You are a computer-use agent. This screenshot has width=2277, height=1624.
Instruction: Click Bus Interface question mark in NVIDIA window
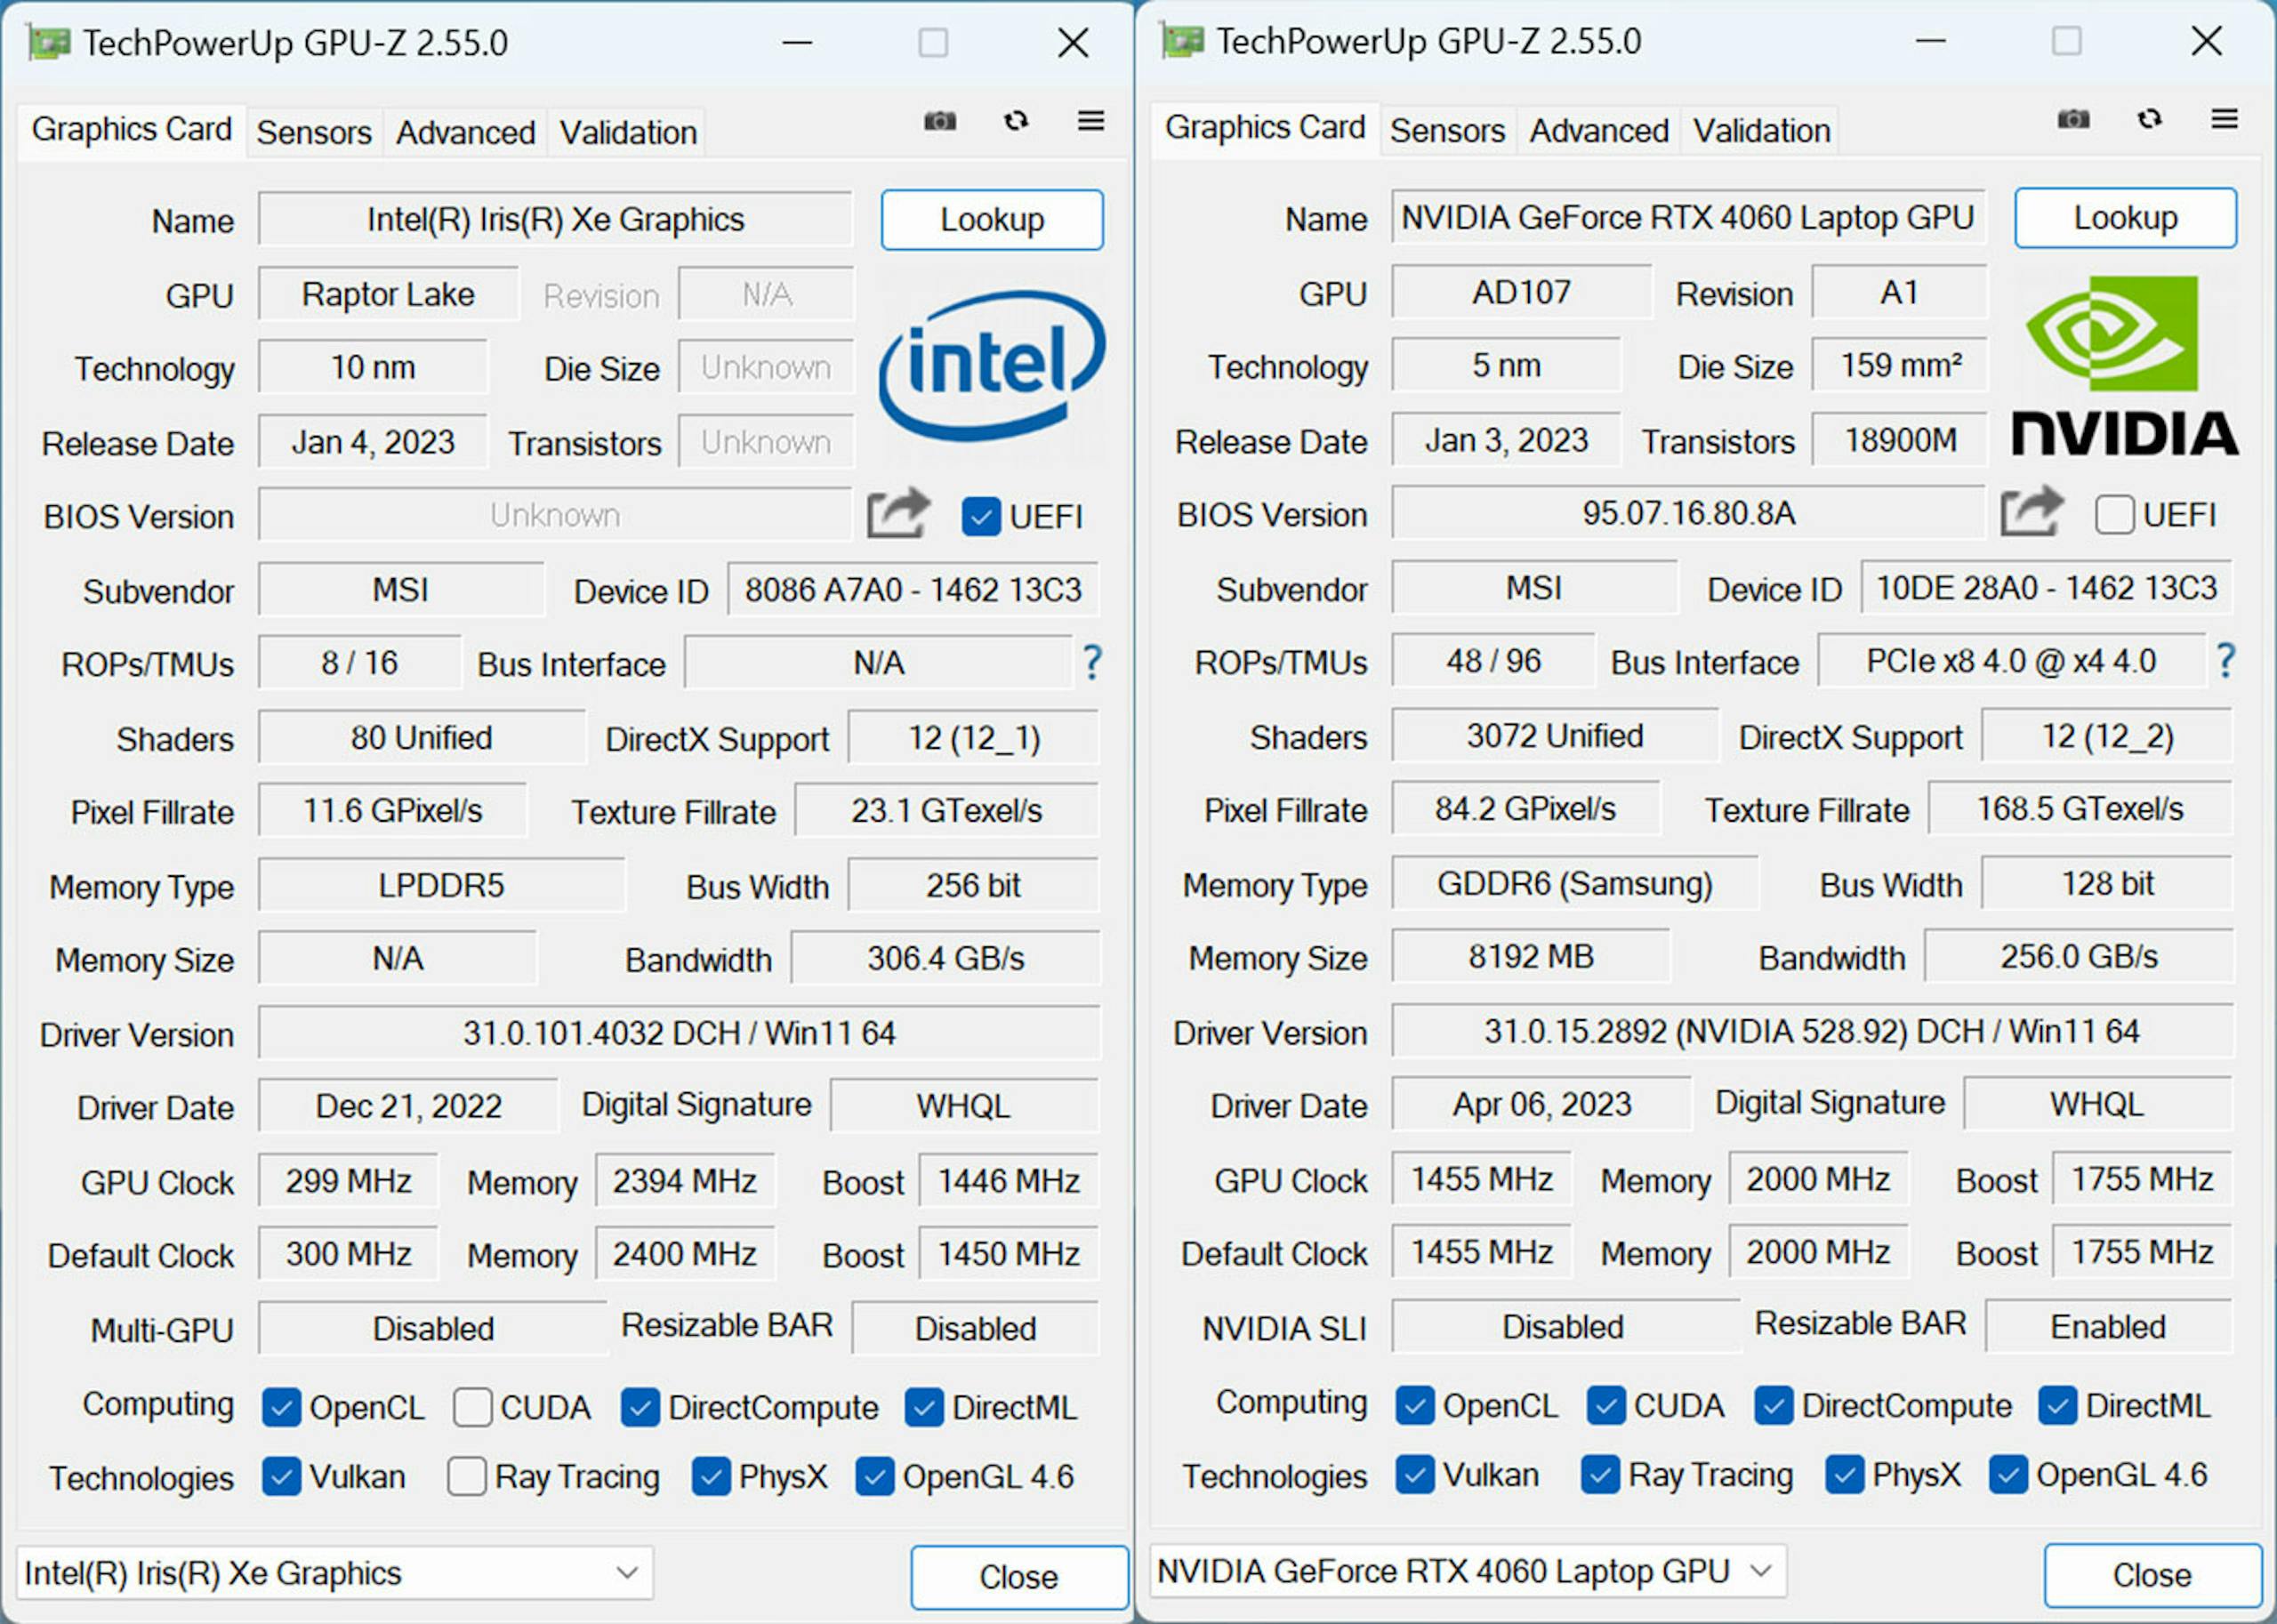coord(2226,660)
